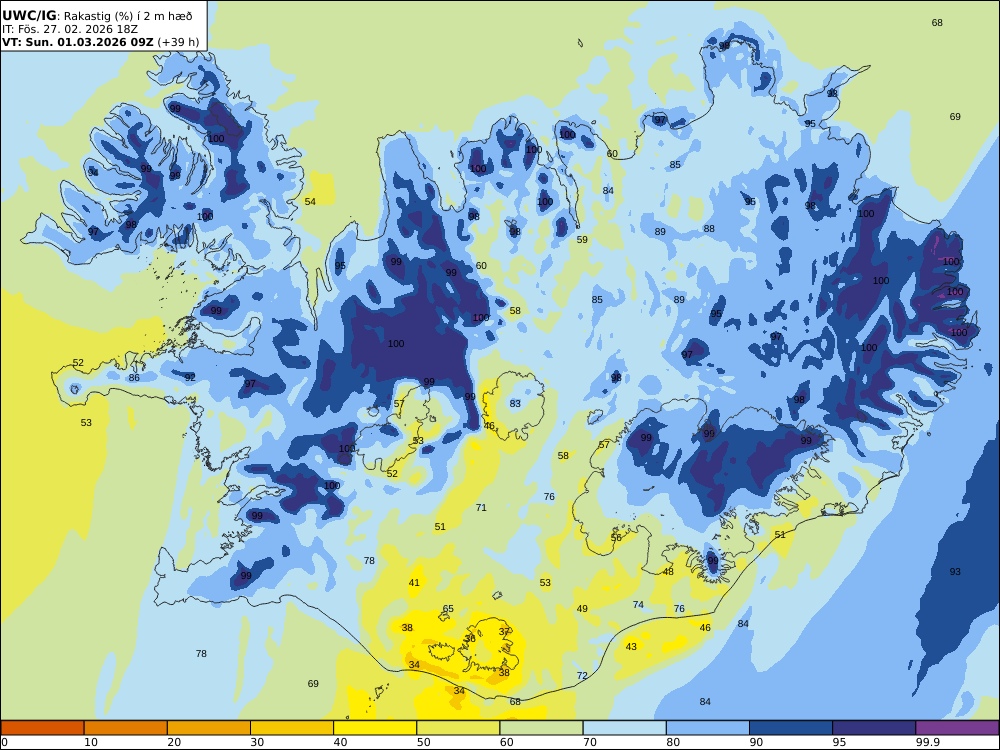Click the legend tick label '40'
Screen dimensions: 1000x750
tap(341, 742)
